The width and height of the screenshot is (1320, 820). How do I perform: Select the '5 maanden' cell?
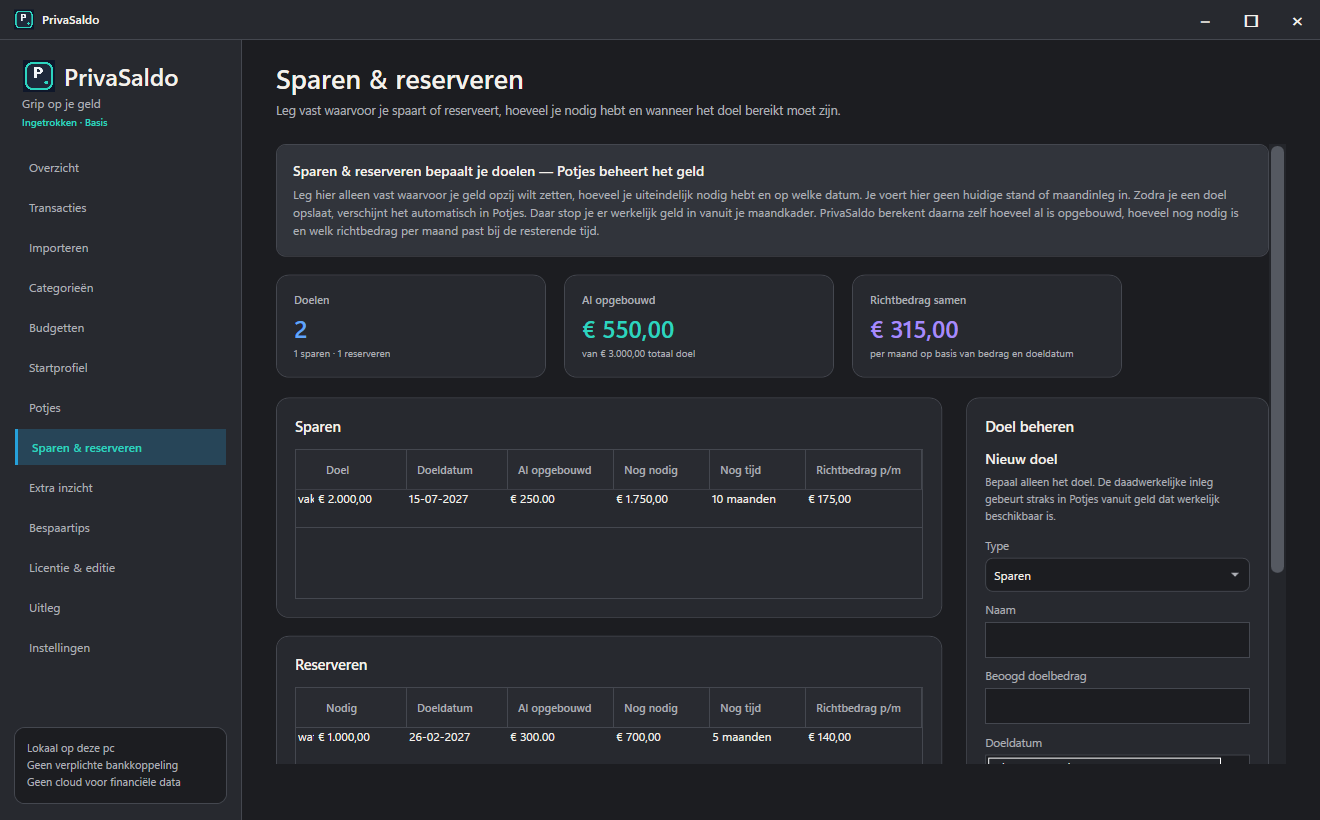(741, 737)
